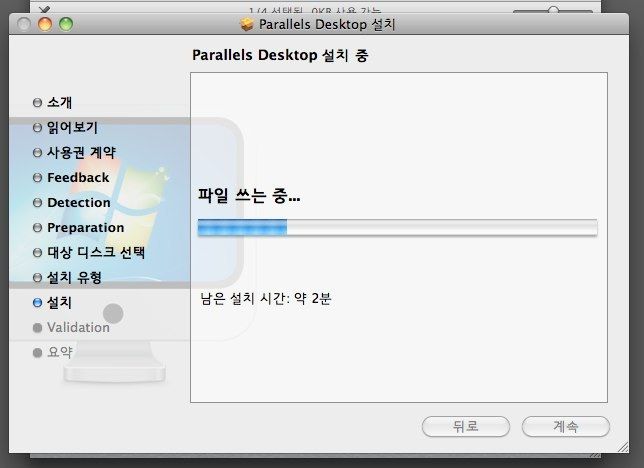
Task: Click the 파일 쓰는 중... status text
Action: click(x=249, y=196)
